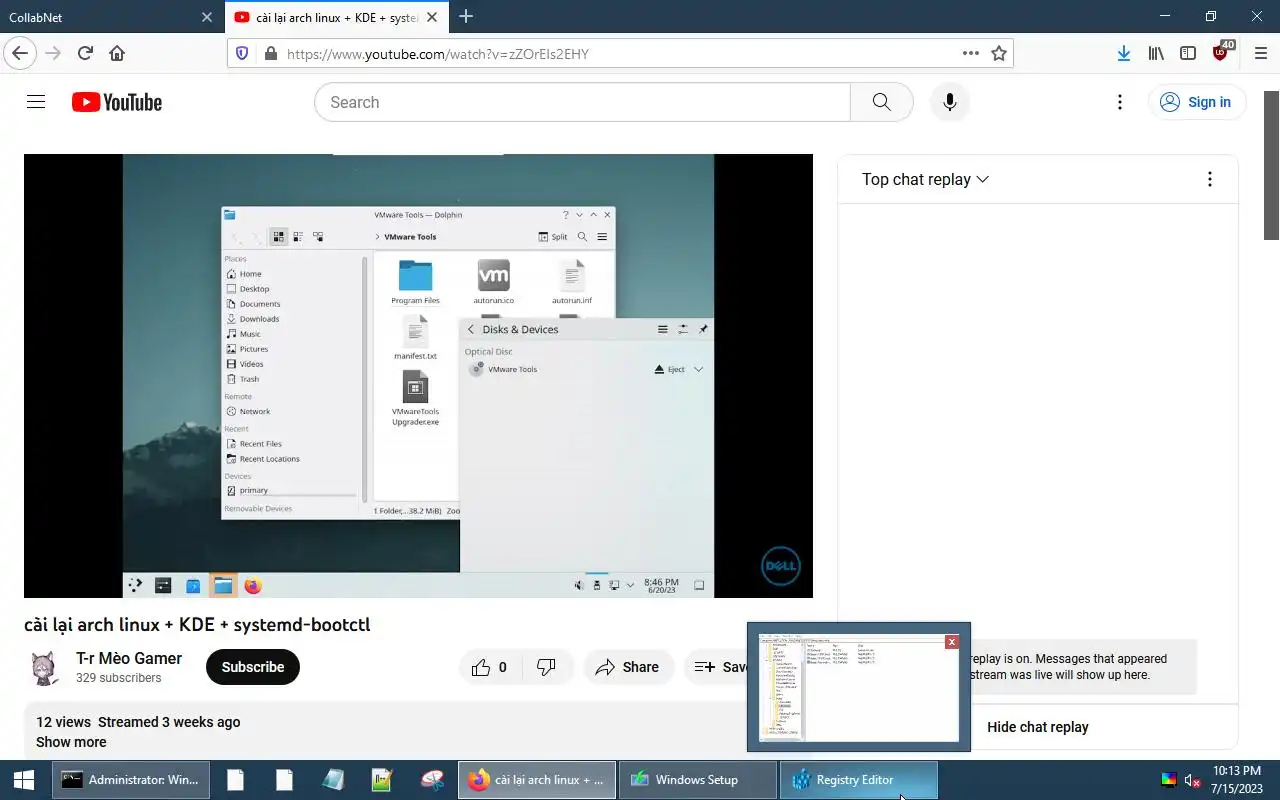Screen dimensions: 1280x800
Task: Open the Firefox home page button
Action: click(117, 53)
